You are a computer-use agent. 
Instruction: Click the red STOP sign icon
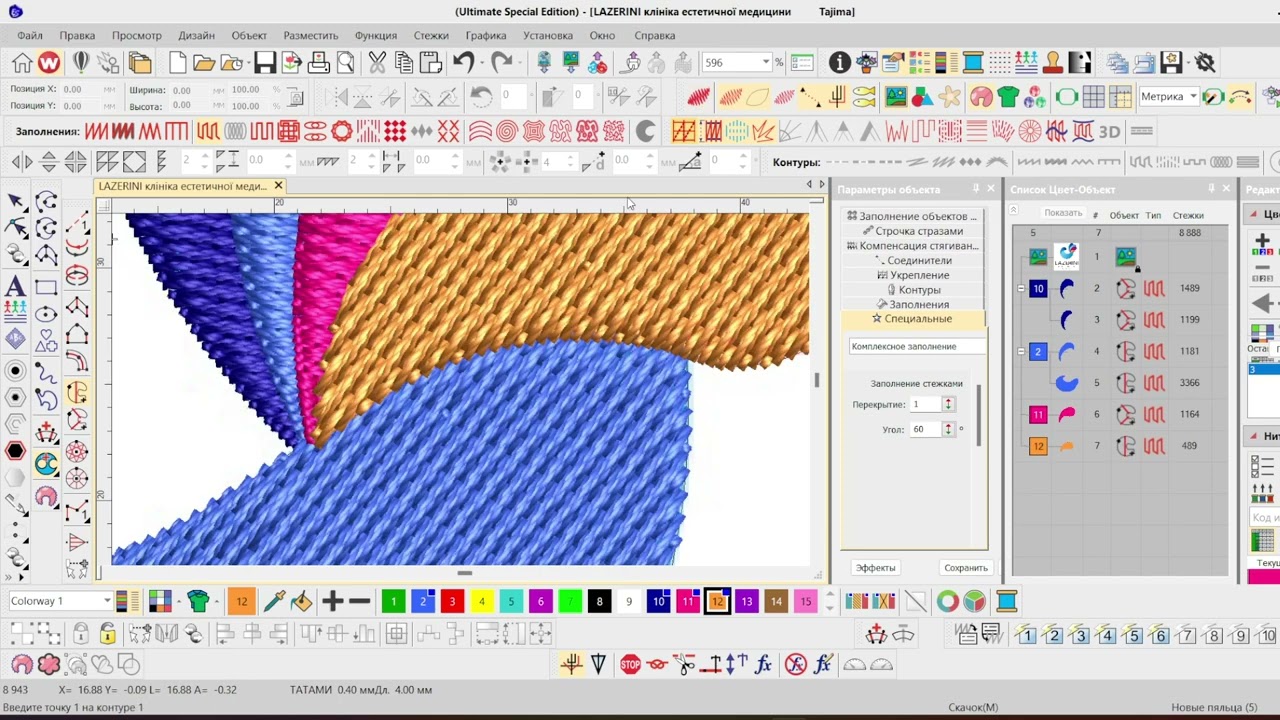(630, 664)
